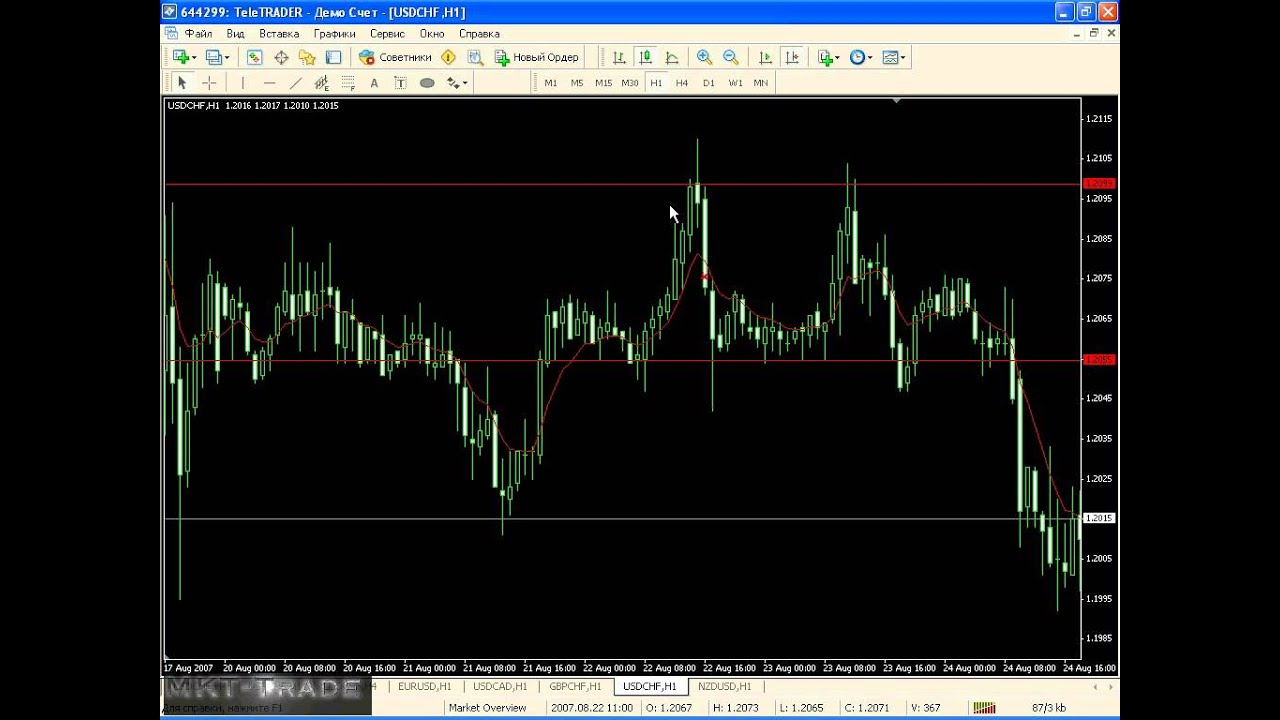The image size is (1280, 720).
Task: Switch timeframe to W1
Action: [735, 83]
